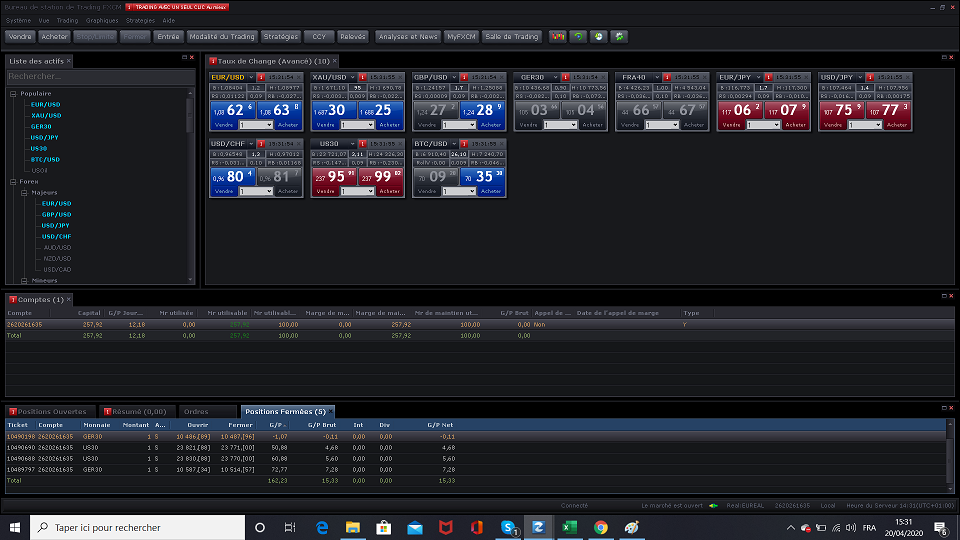Image resolution: width=960 pixels, height=540 pixels.
Task: Open McAfee from the taskbar
Action: point(446,527)
